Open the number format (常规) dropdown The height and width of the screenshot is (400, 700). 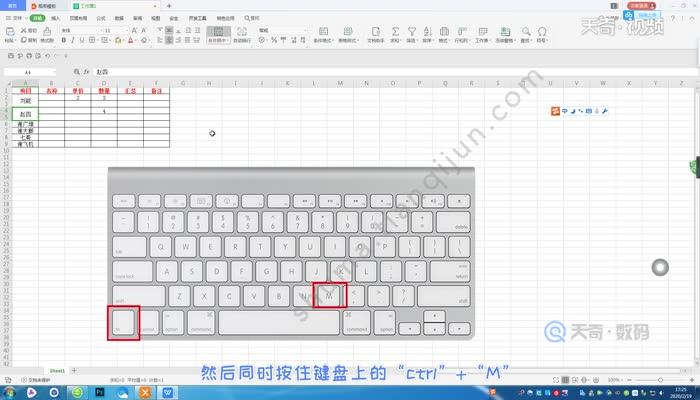304,30
